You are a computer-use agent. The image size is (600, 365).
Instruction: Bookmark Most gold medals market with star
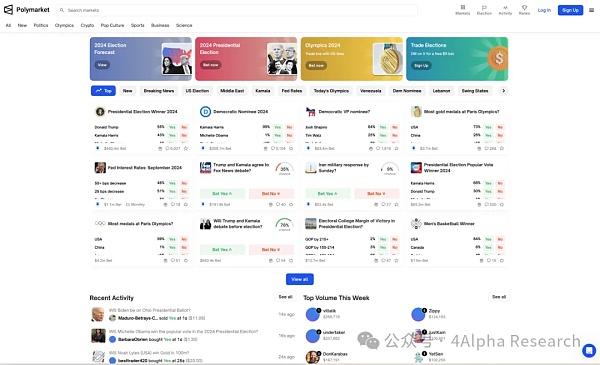point(502,148)
